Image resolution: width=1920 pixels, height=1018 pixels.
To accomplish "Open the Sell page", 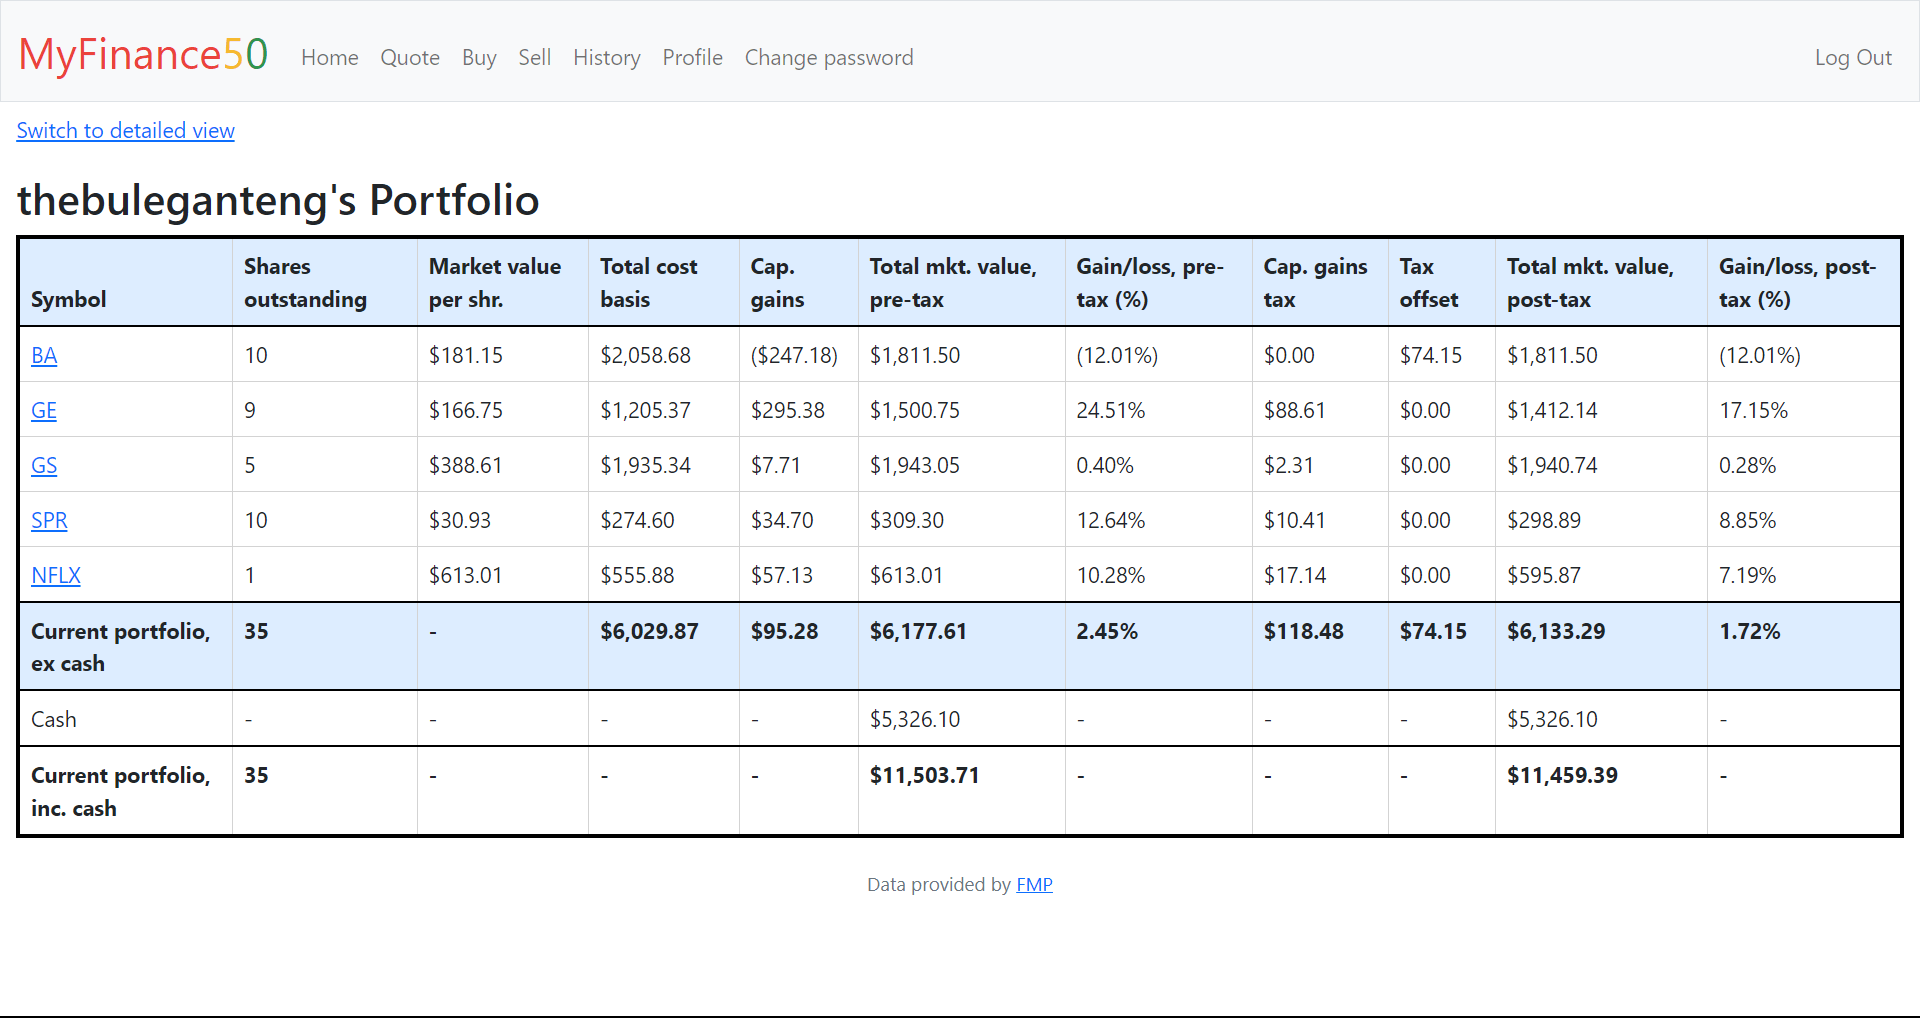I will tap(535, 58).
